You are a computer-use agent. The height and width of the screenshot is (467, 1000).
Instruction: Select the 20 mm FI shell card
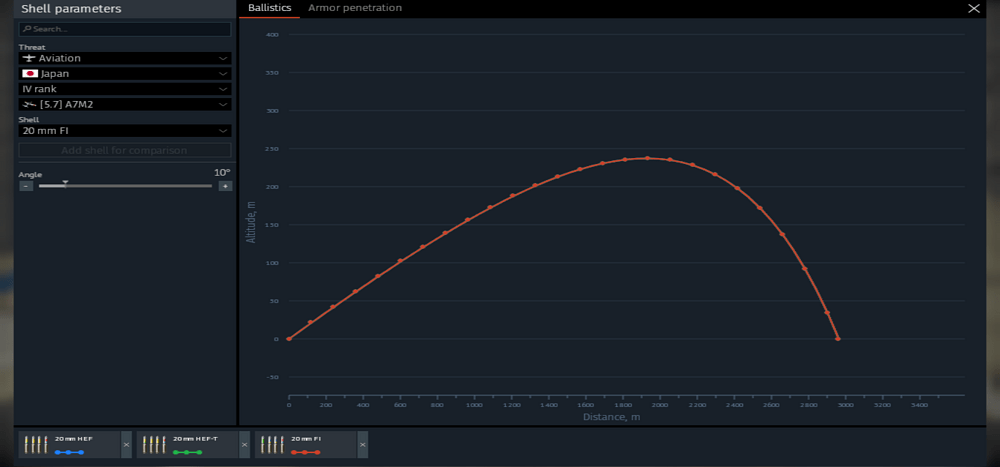point(305,444)
